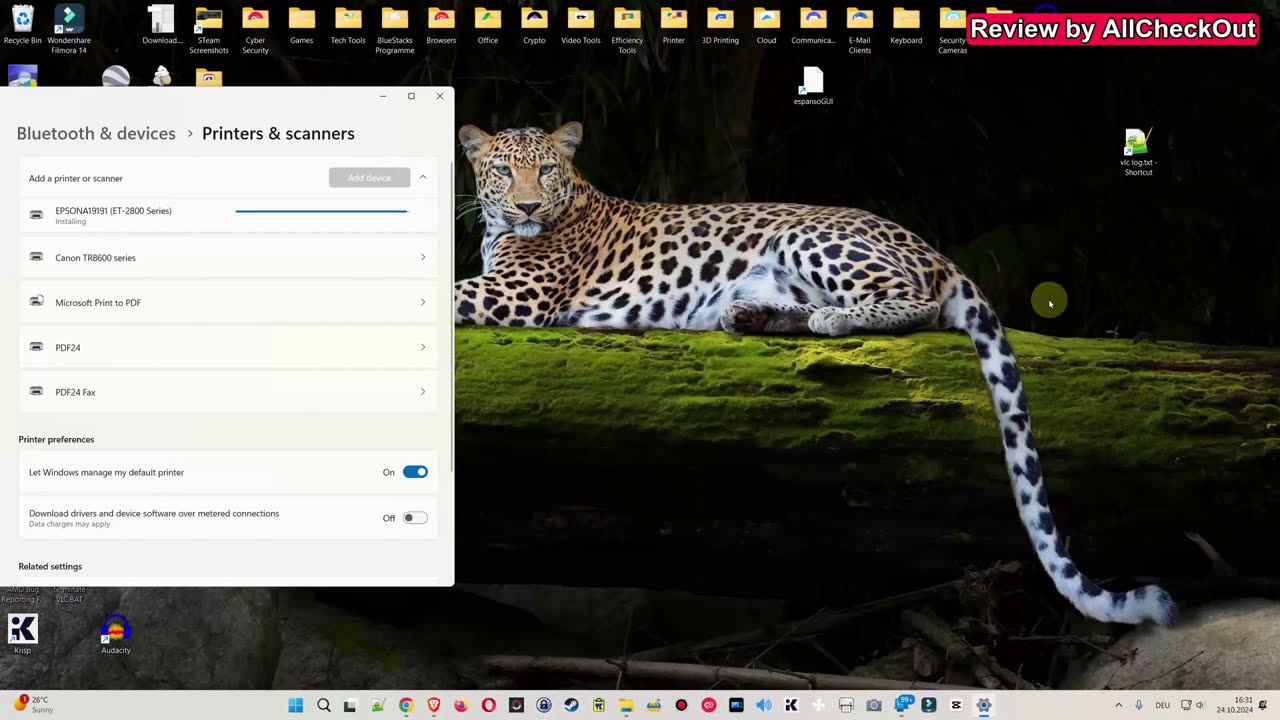Open the Browsers desktop folder
1280x720 pixels.
coord(441,26)
